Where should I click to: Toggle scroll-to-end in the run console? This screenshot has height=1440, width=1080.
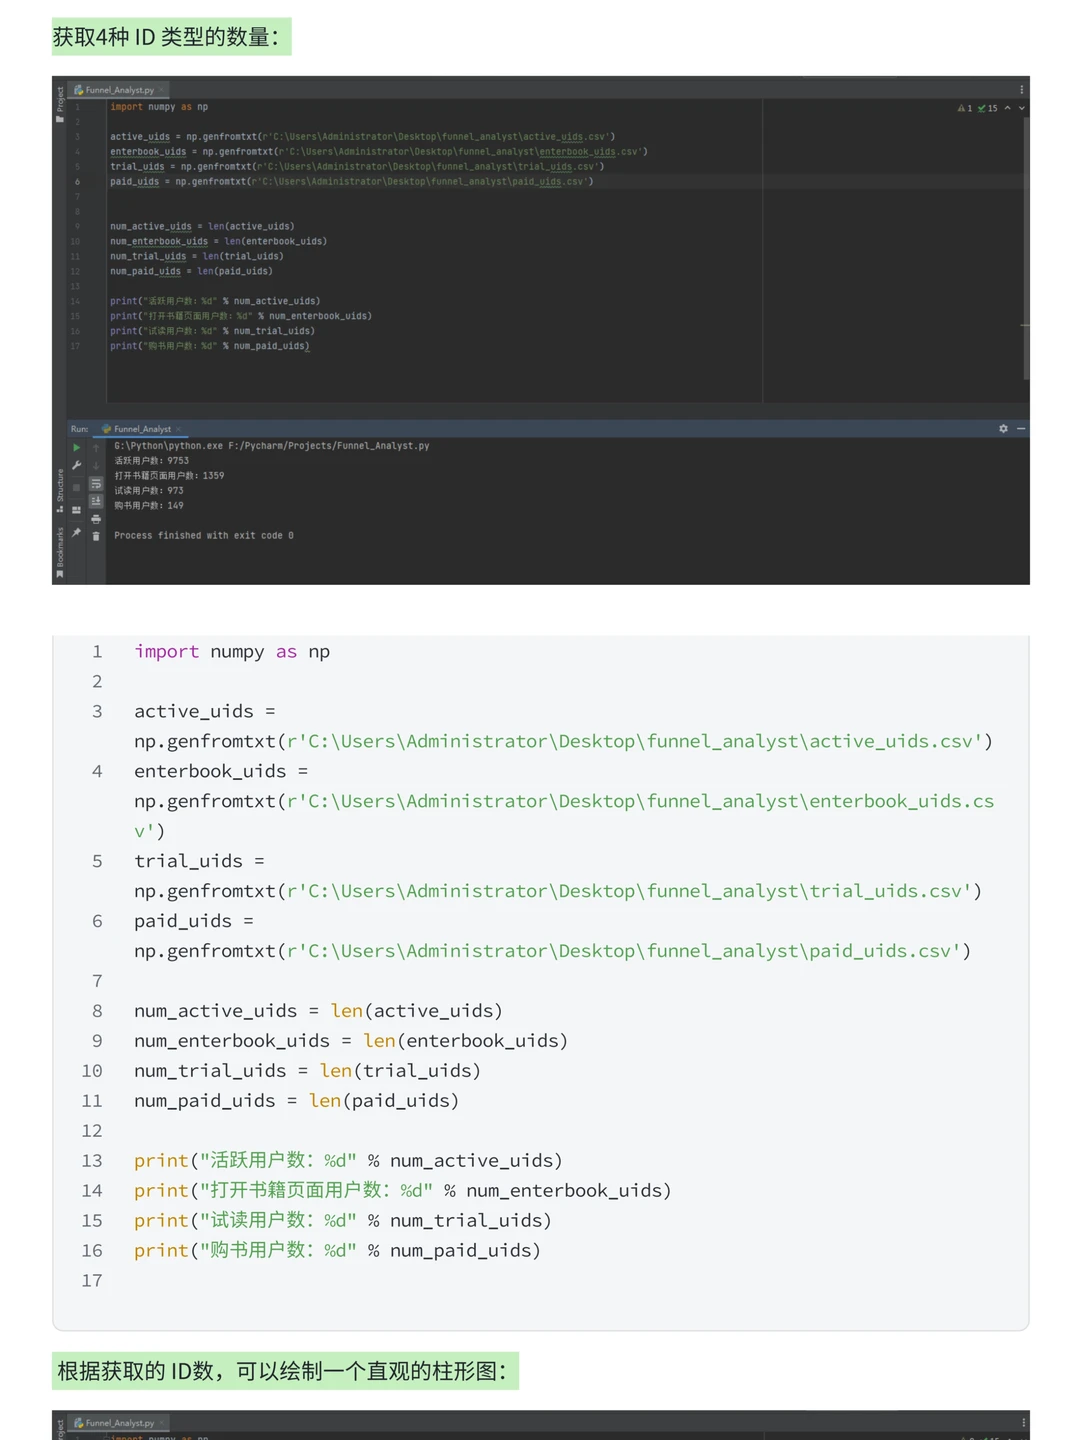pos(96,501)
